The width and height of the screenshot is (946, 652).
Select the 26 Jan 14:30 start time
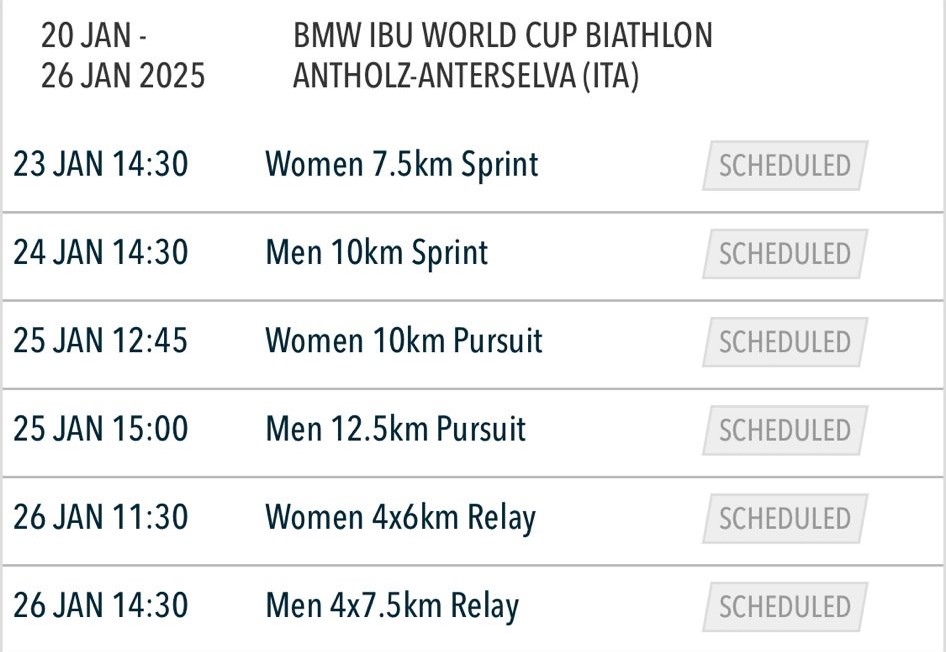pyautogui.click(x=101, y=605)
